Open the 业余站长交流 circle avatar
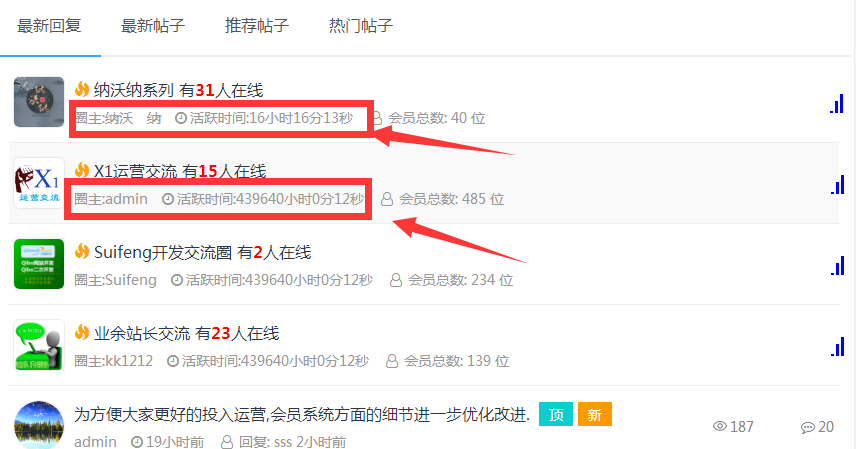The image size is (856, 449). tap(39, 345)
